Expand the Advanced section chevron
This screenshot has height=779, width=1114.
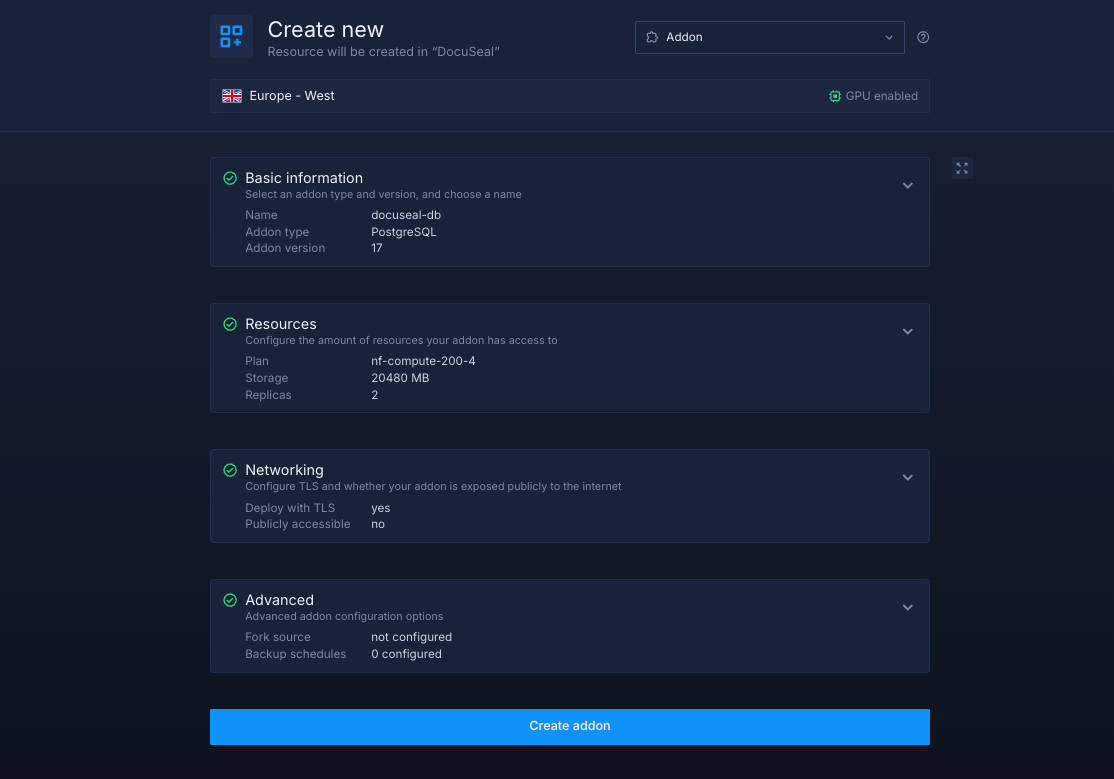click(908, 607)
